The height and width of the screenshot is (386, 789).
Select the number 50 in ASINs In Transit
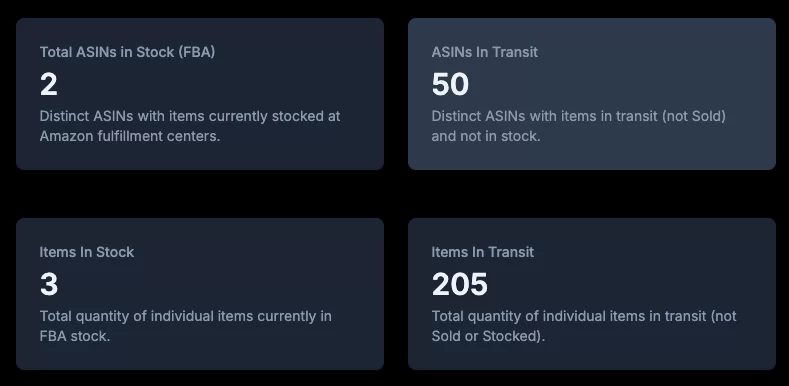coord(450,85)
